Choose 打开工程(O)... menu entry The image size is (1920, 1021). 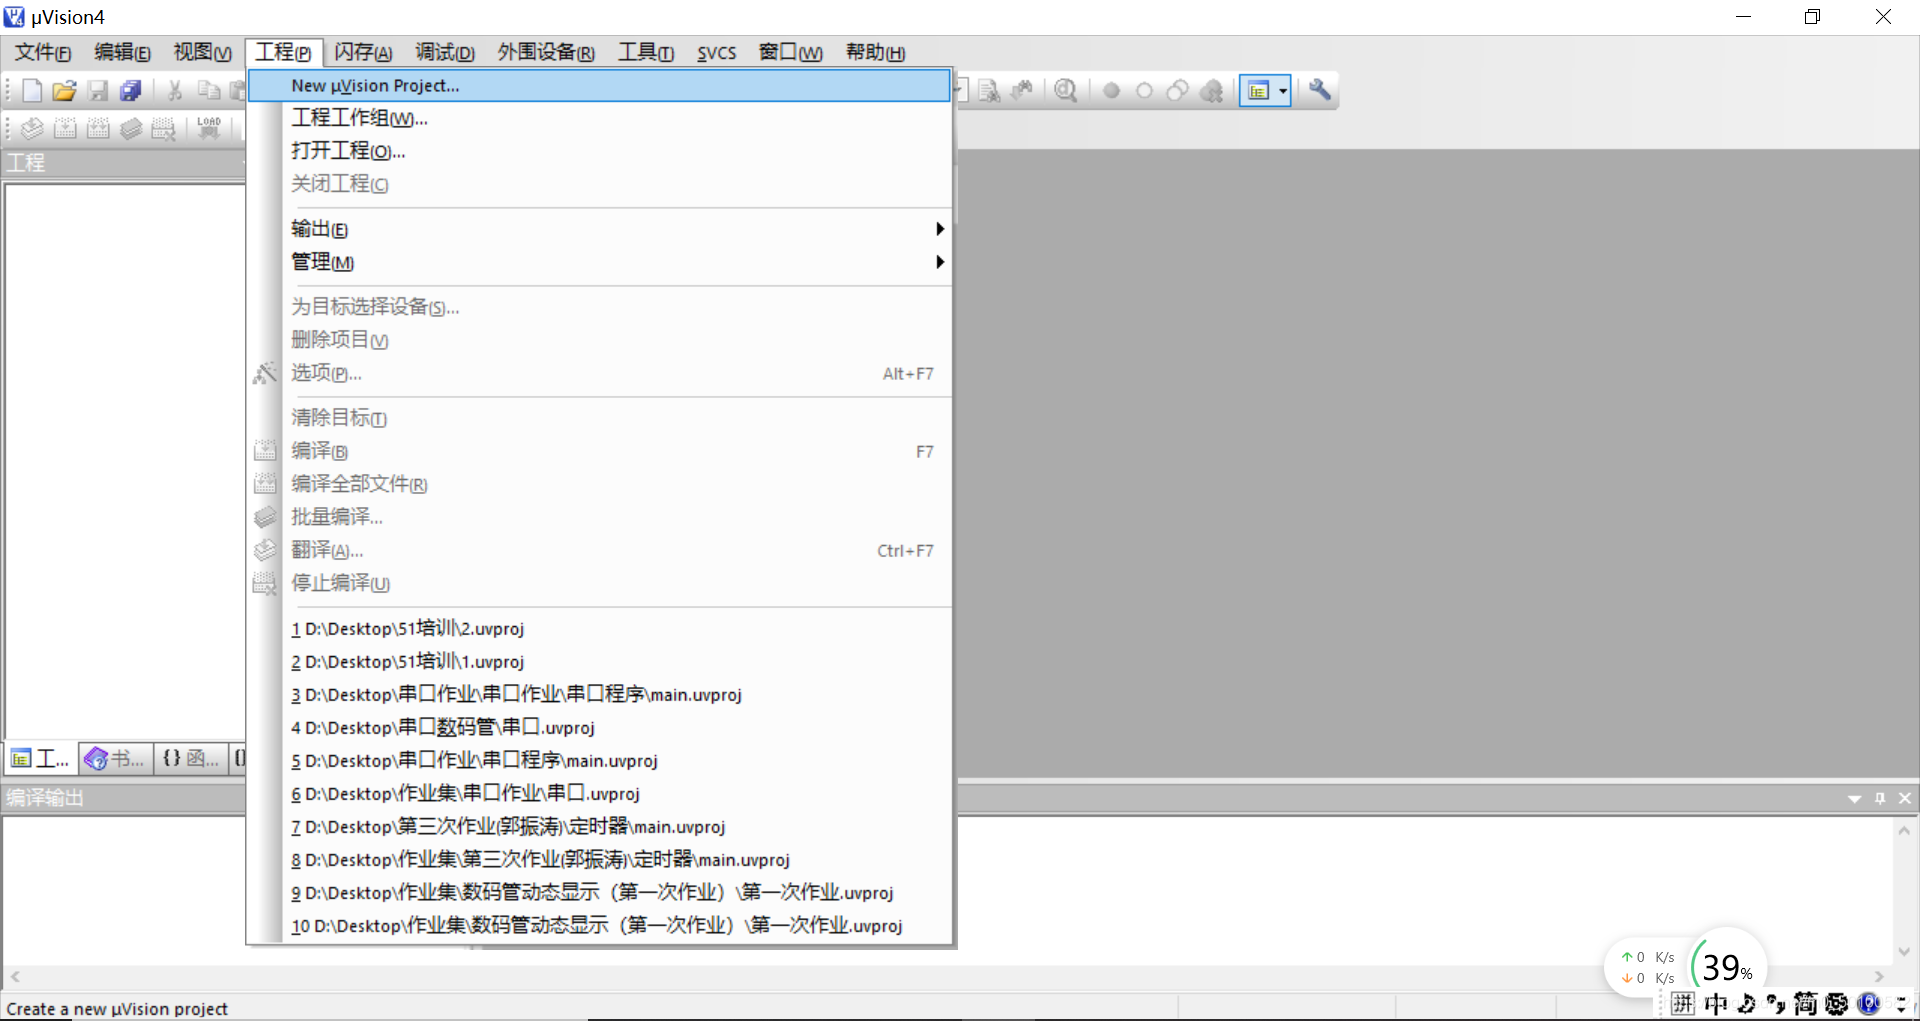tap(599, 151)
